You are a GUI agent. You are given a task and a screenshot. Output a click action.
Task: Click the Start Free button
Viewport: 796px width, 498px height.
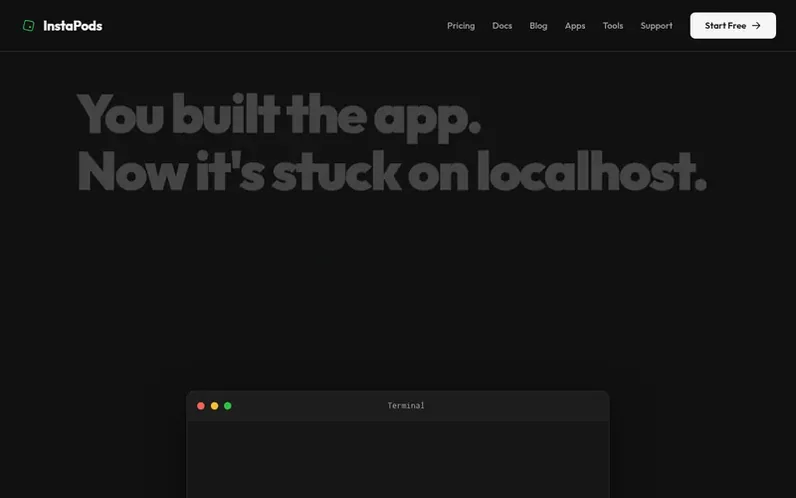[733, 25]
